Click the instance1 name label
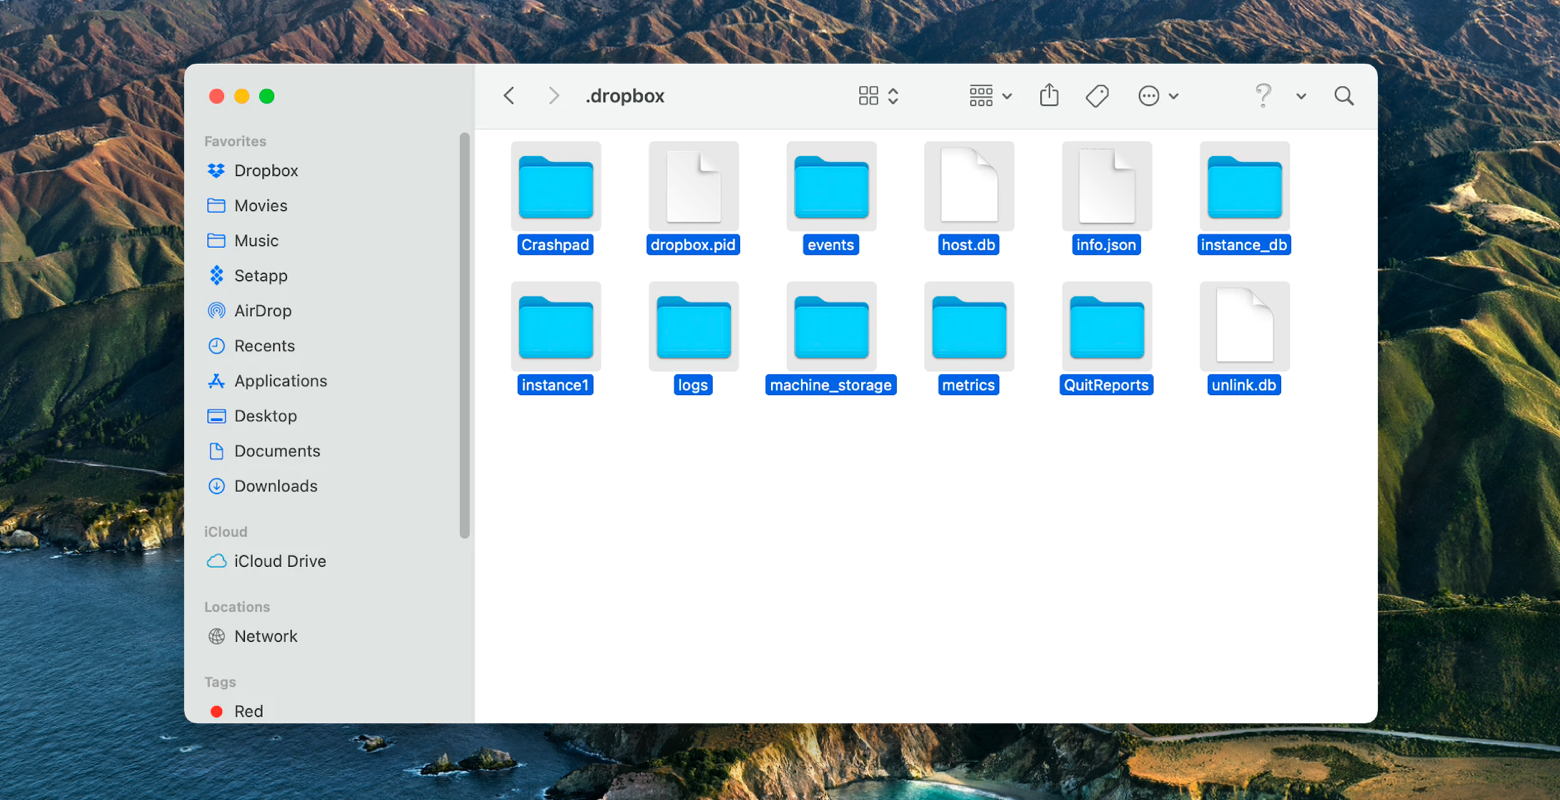The width and height of the screenshot is (1560, 800). point(555,385)
